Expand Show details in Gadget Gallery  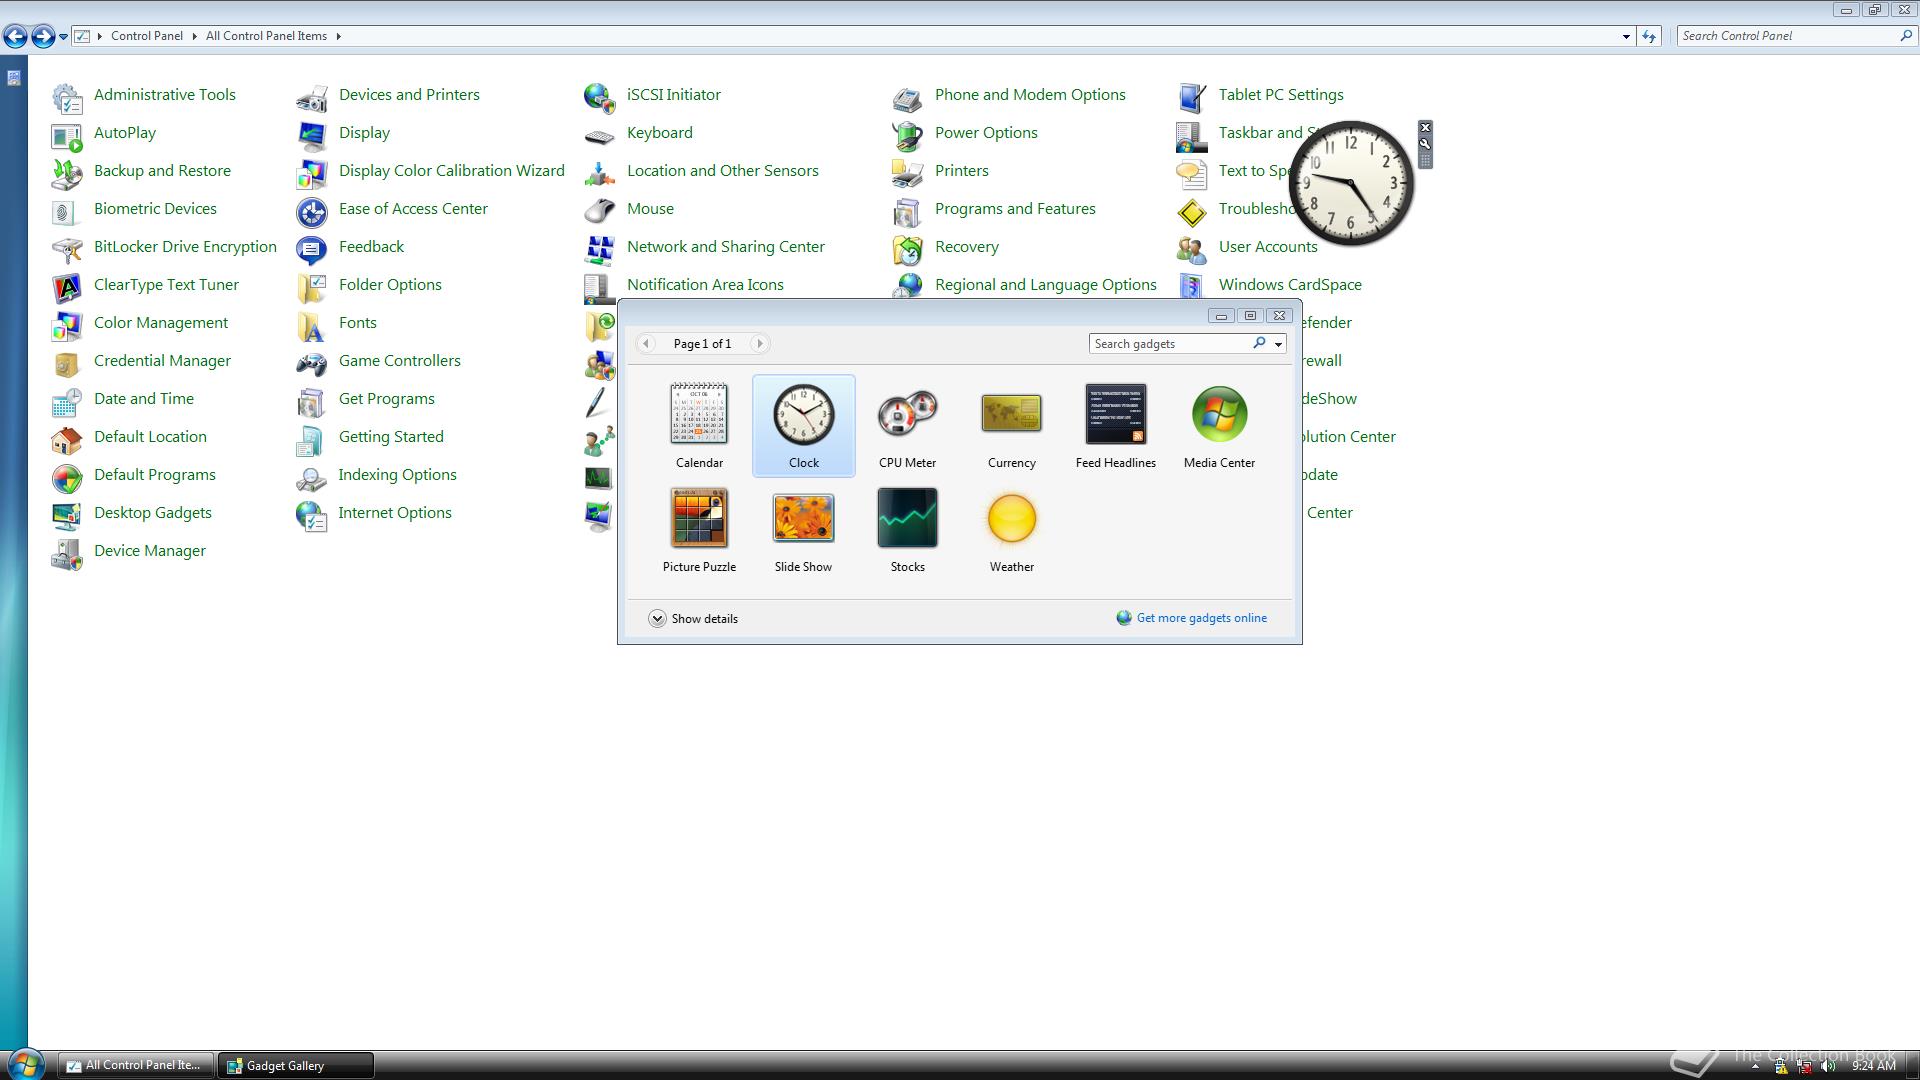tap(693, 618)
